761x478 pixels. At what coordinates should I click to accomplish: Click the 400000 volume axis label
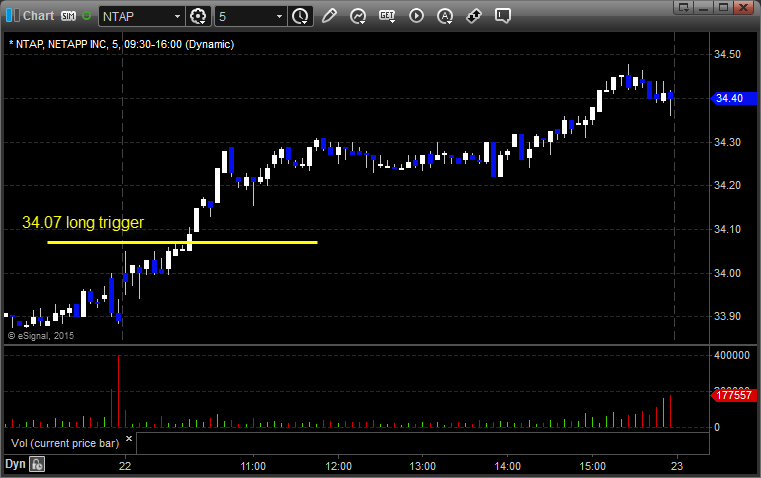click(x=732, y=355)
